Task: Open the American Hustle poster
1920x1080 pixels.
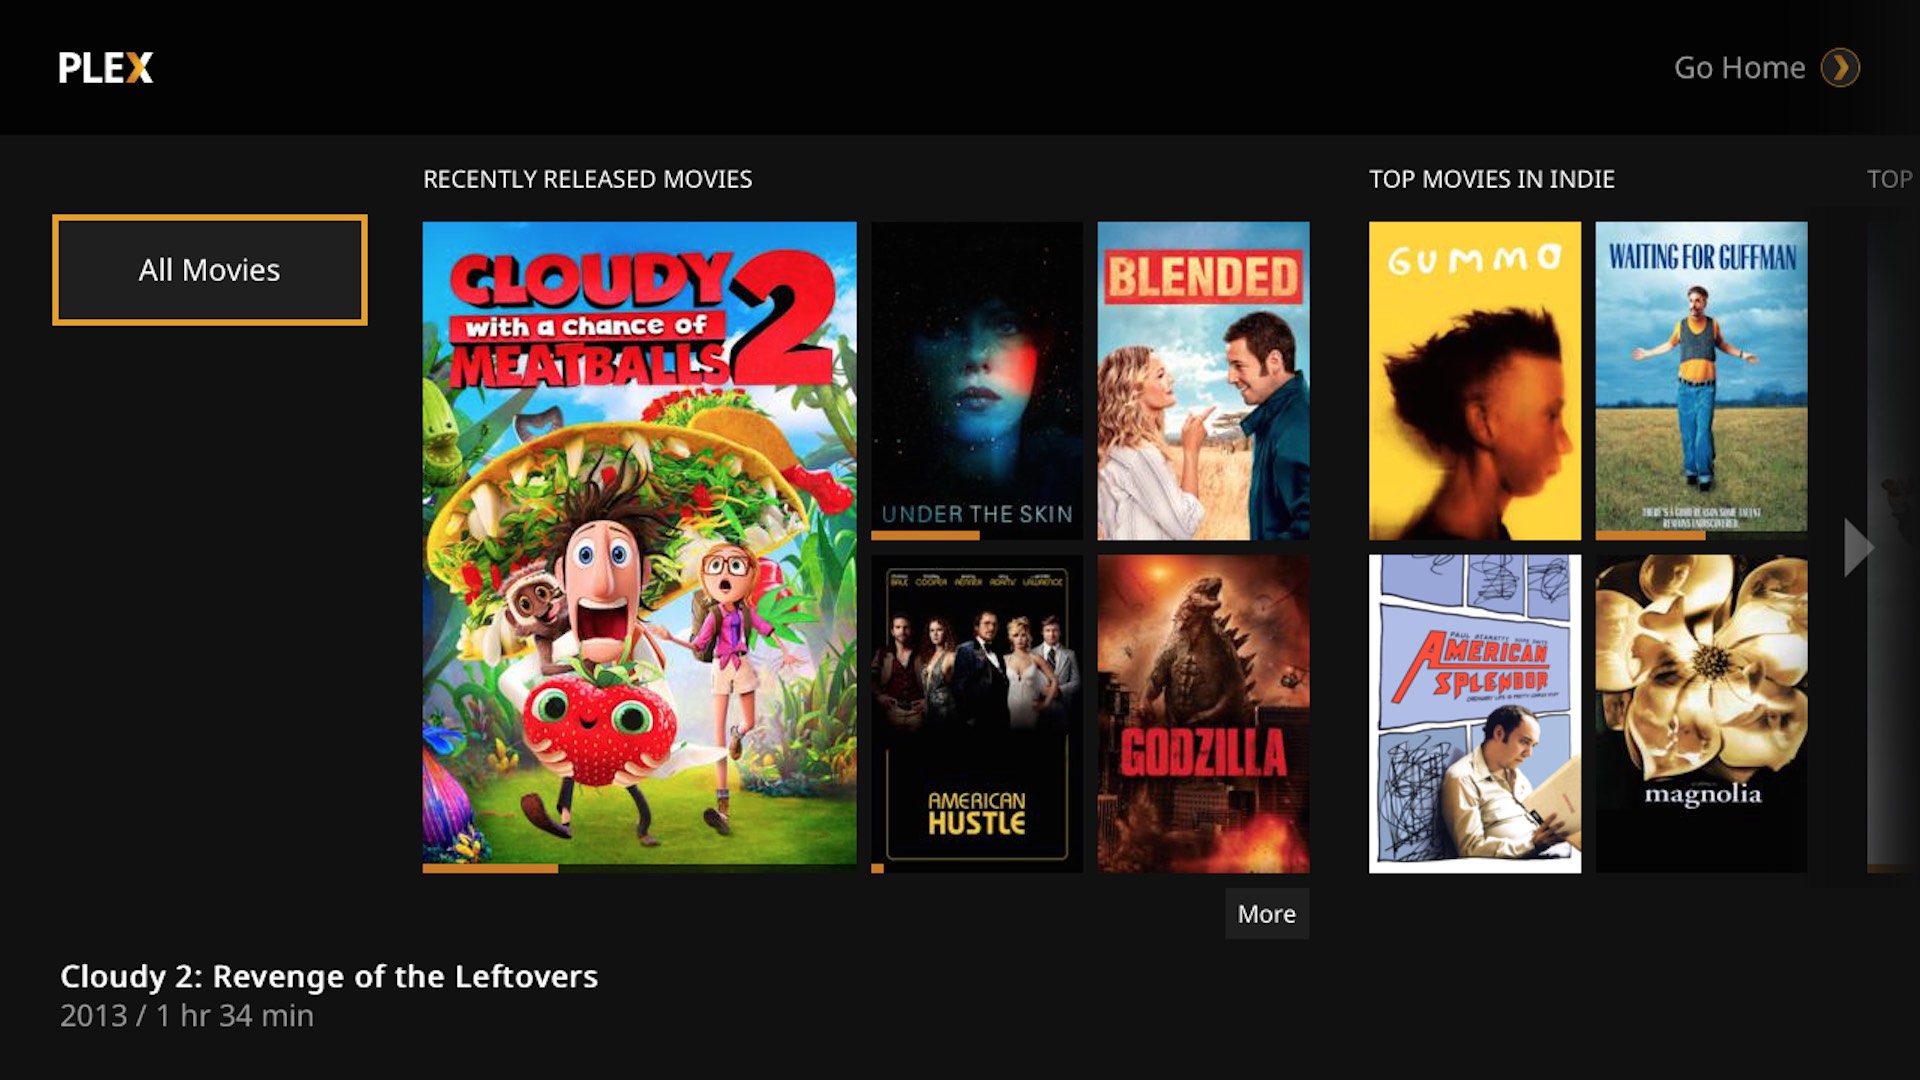Action: (977, 714)
